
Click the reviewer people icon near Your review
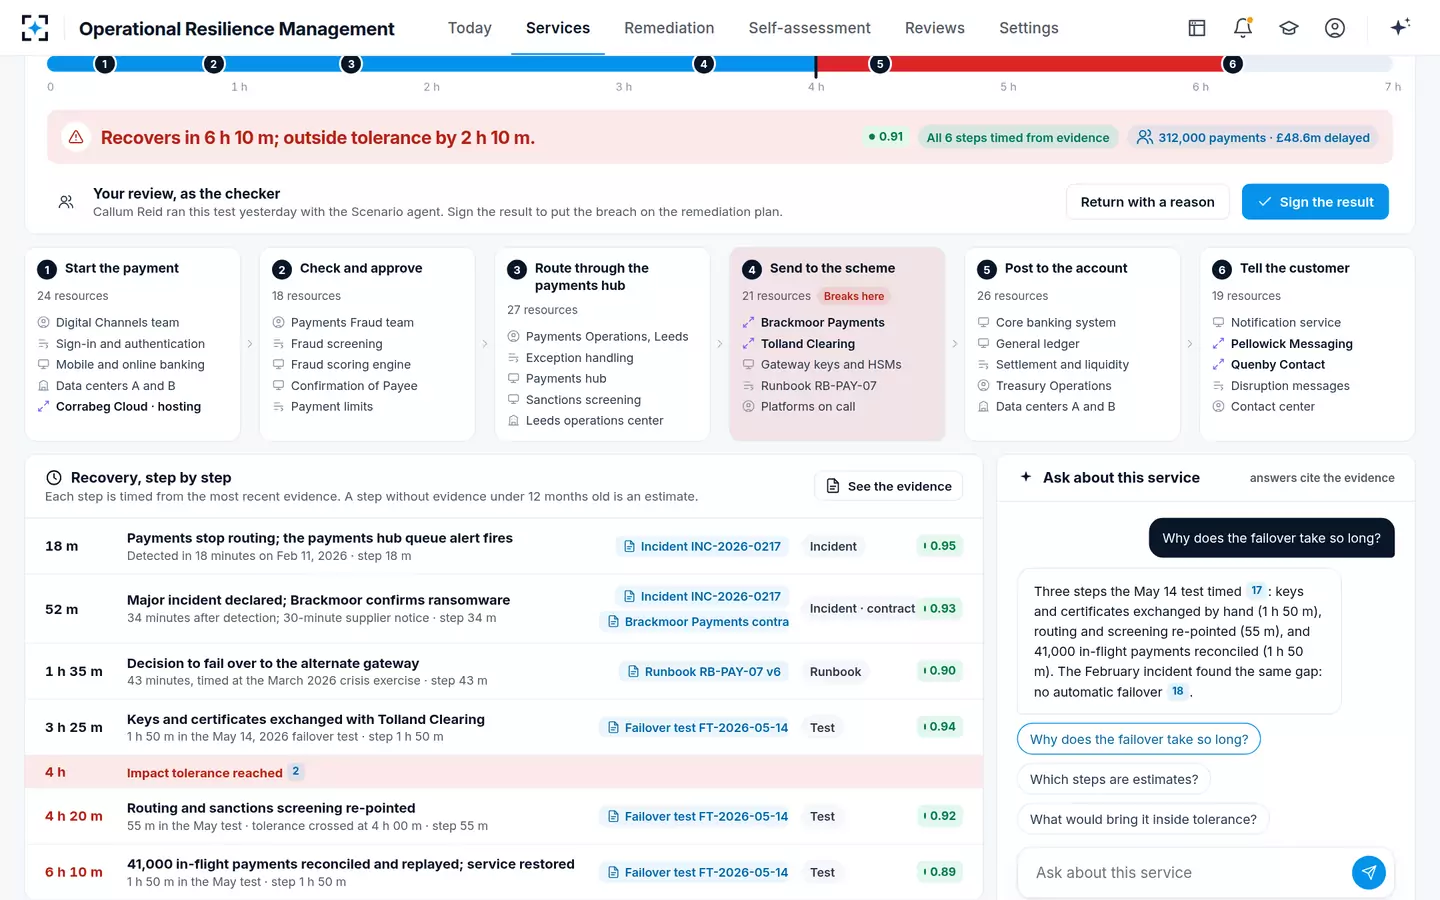click(x=66, y=202)
